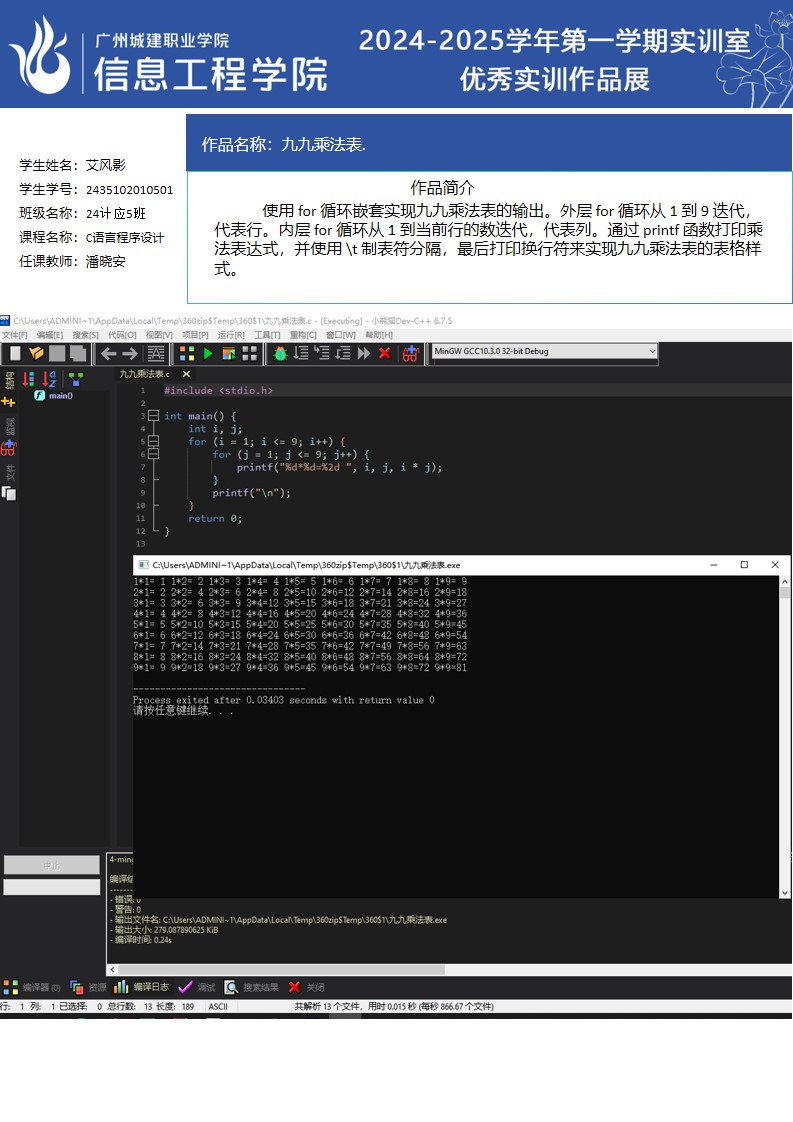
Task: Collapse the main() function fold marker
Action: click(x=153, y=415)
